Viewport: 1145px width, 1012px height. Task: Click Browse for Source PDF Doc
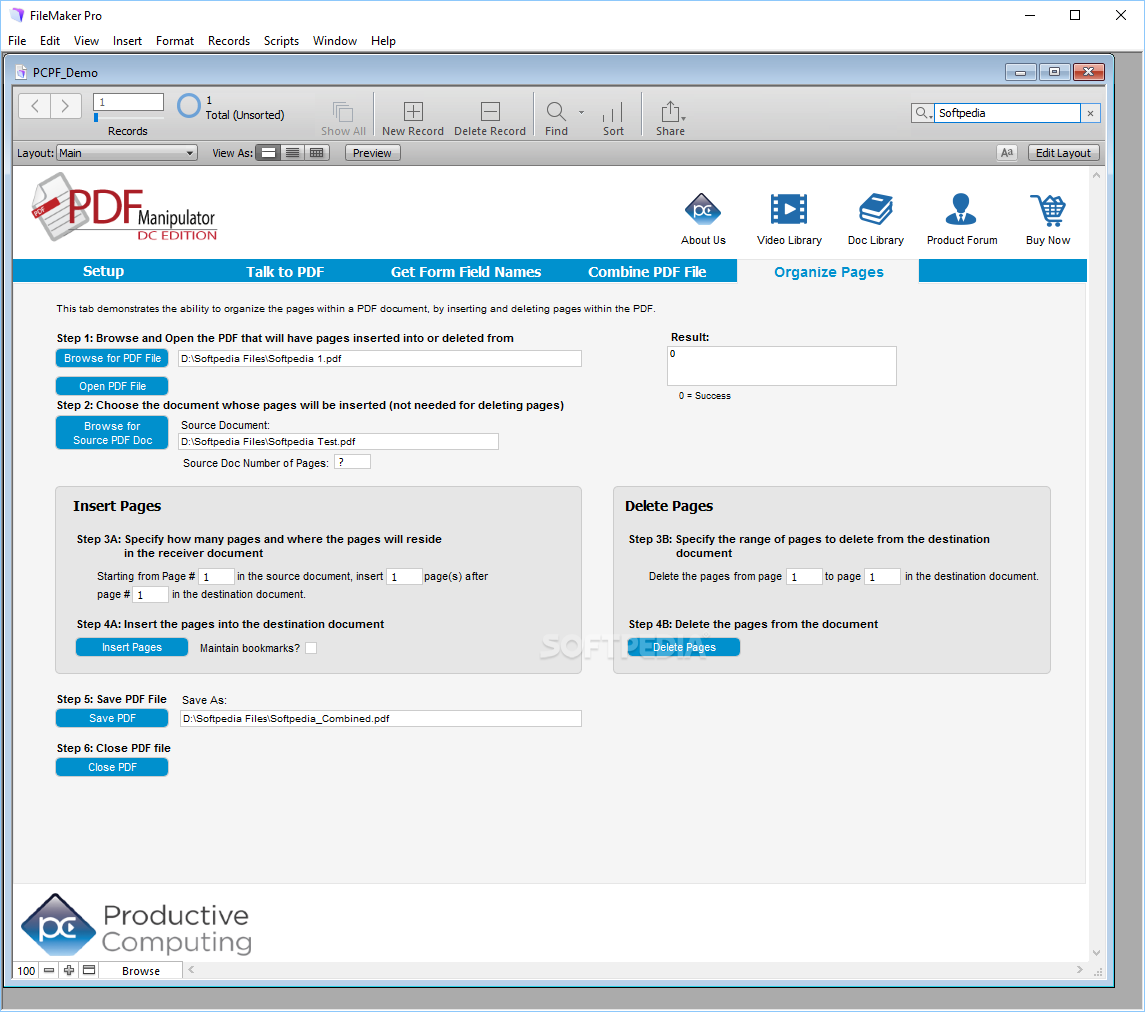(x=112, y=433)
